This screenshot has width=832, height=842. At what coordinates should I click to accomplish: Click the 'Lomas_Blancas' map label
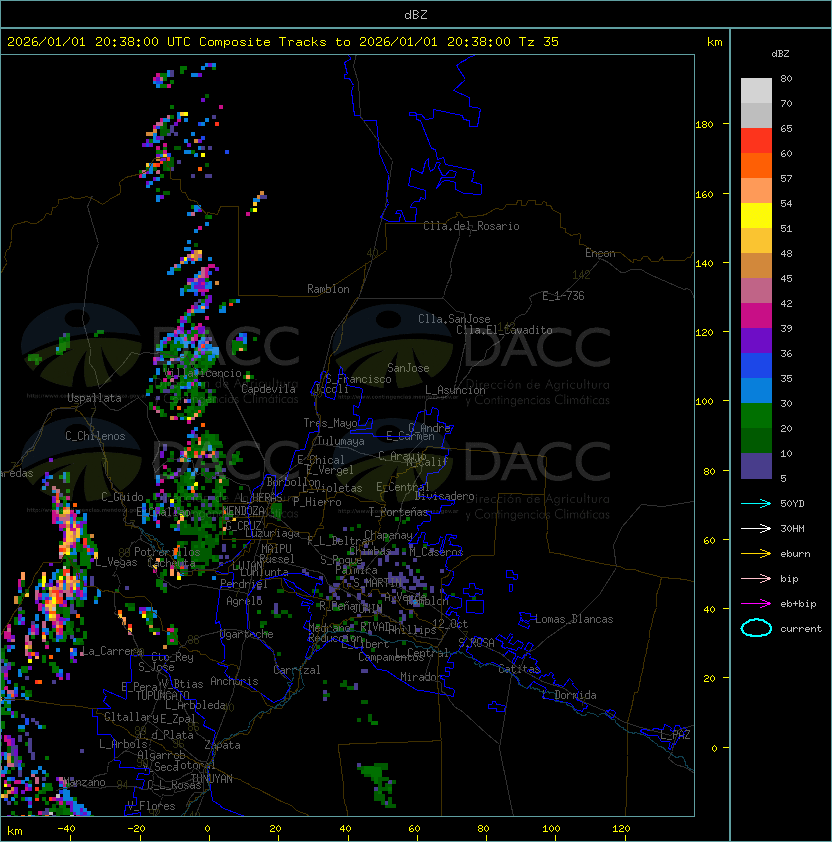pyautogui.click(x=574, y=619)
